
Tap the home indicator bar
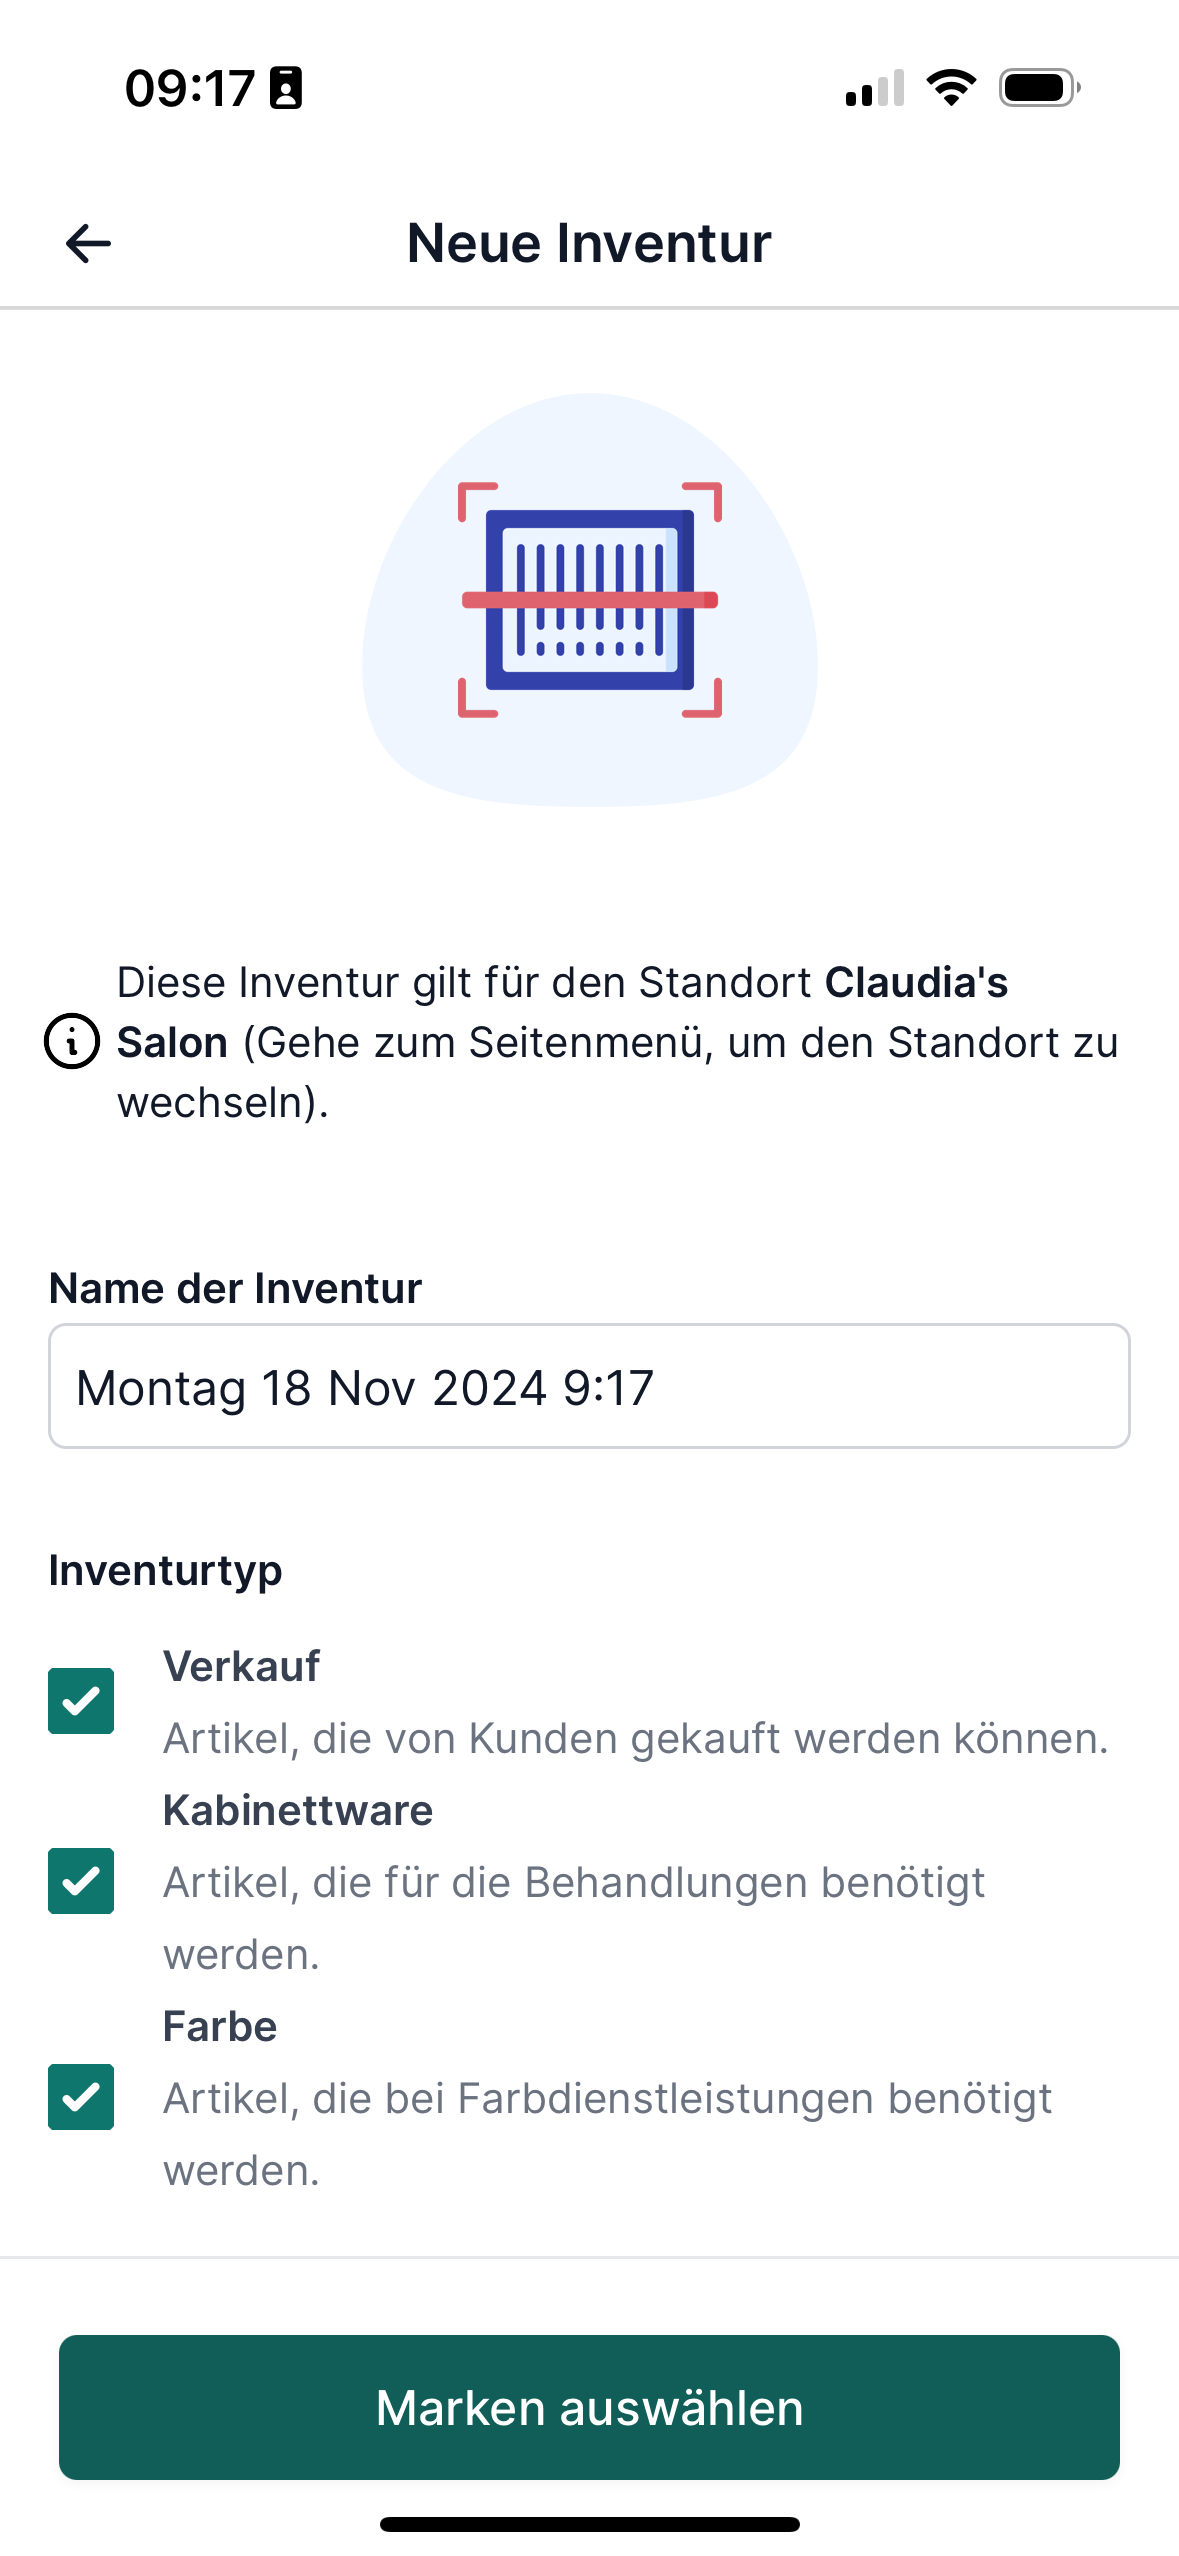click(589, 2524)
